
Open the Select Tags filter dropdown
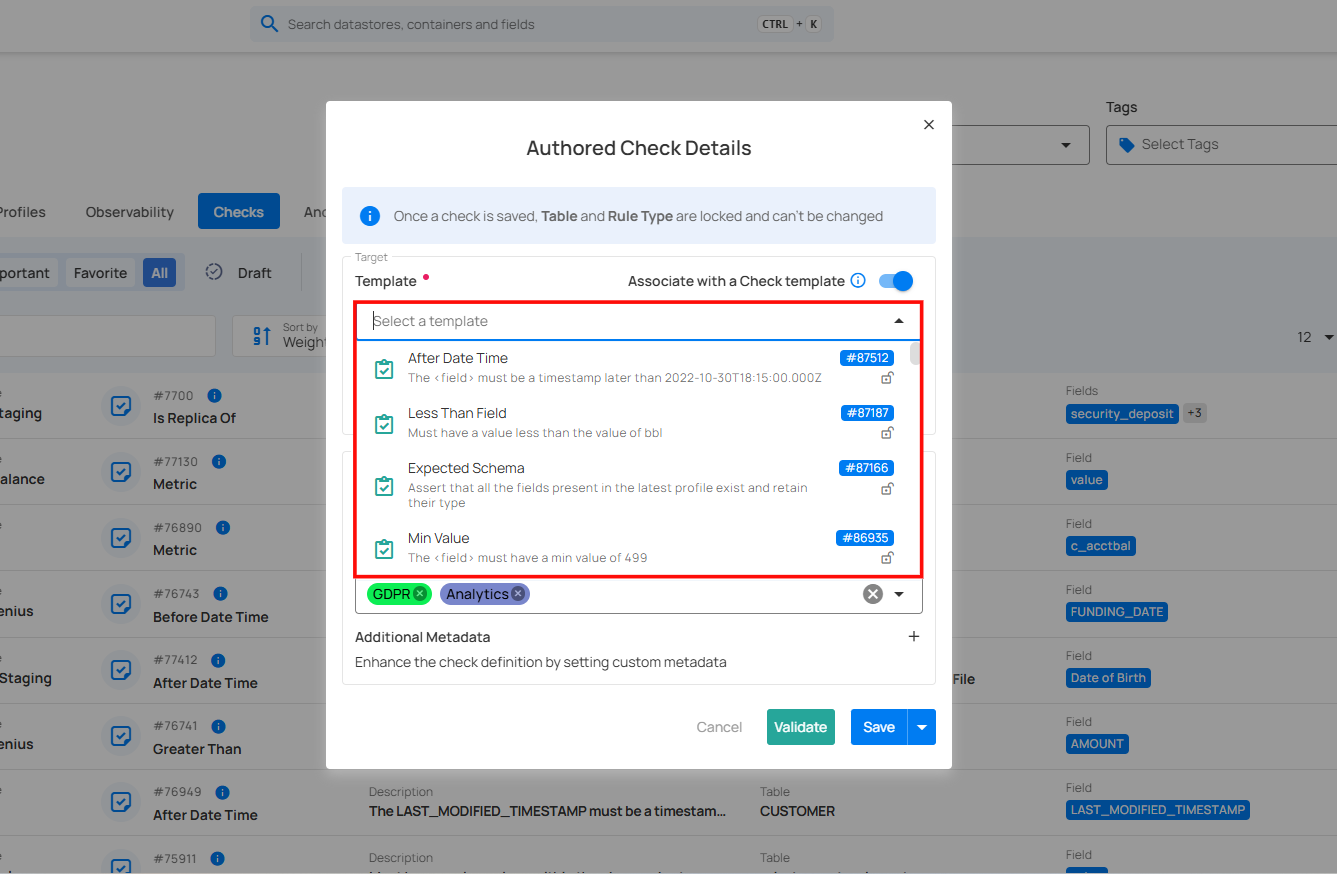pyautogui.click(x=1221, y=145)
